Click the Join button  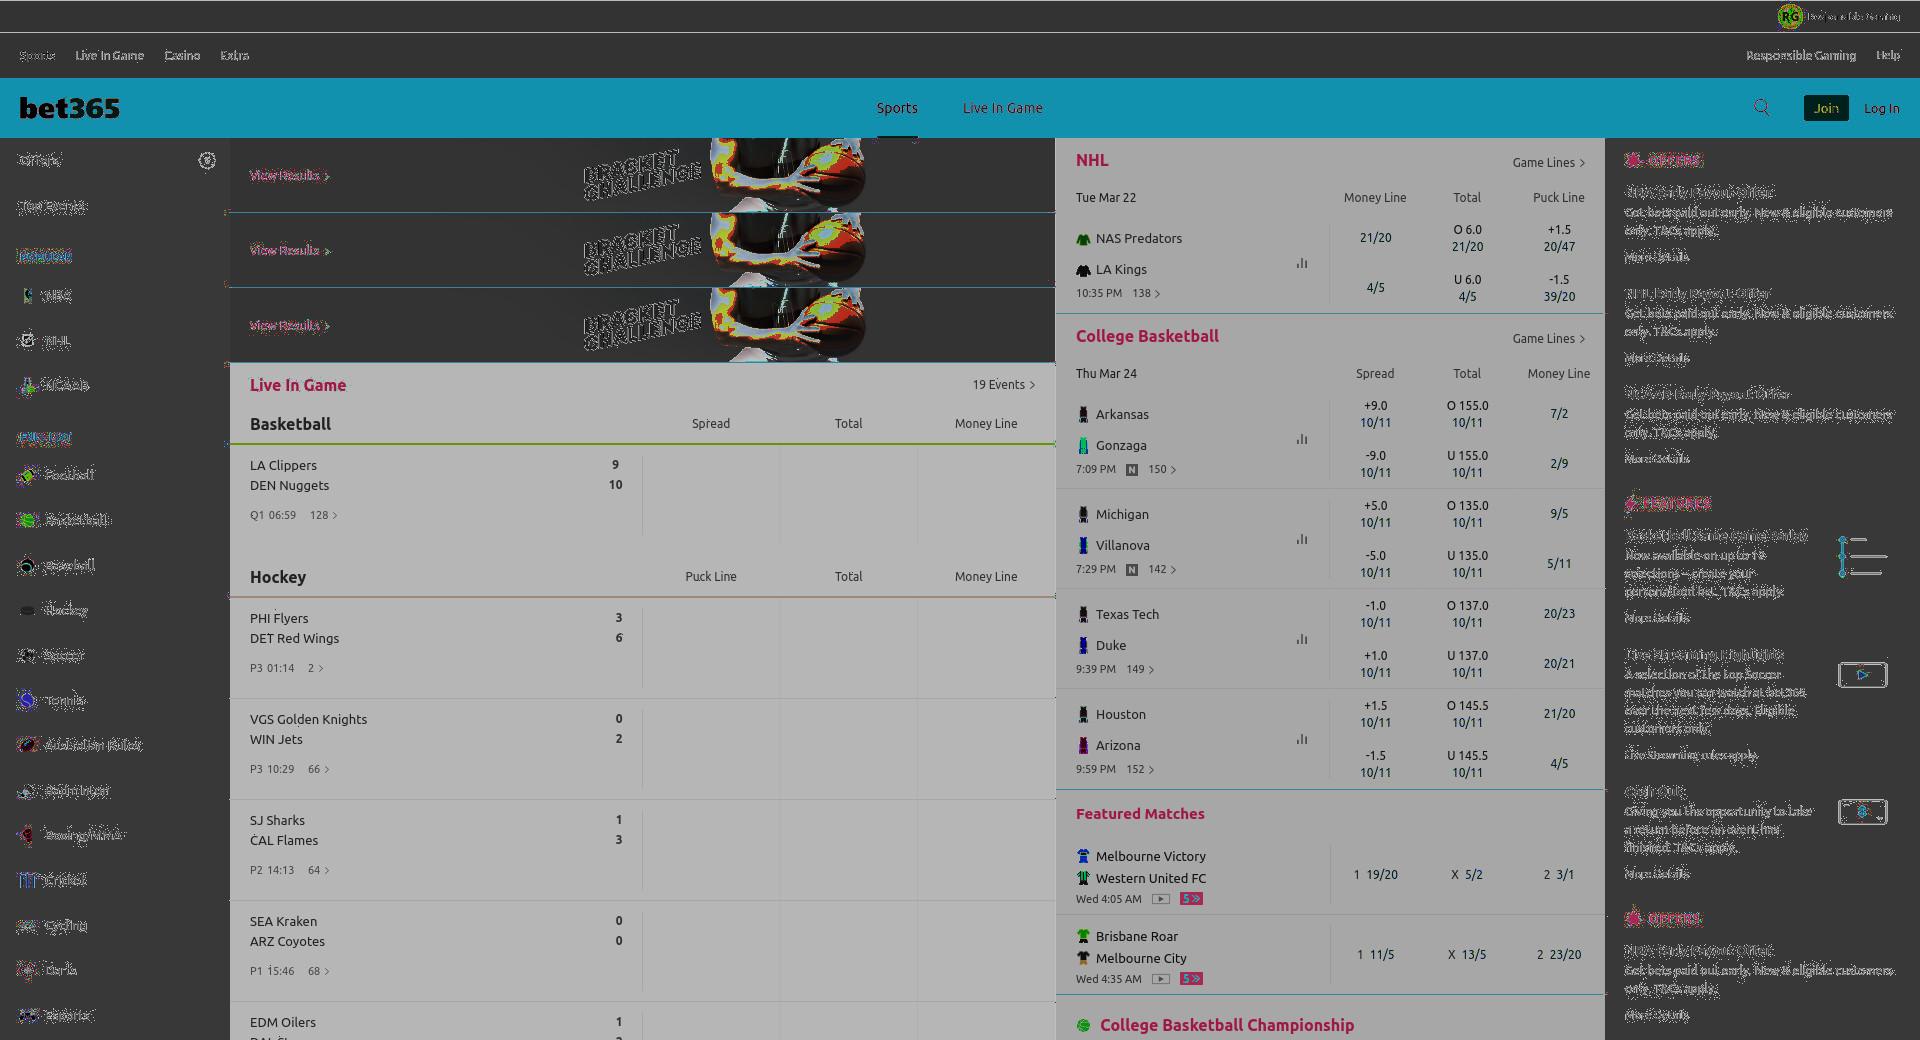(x=1826, y=108)
